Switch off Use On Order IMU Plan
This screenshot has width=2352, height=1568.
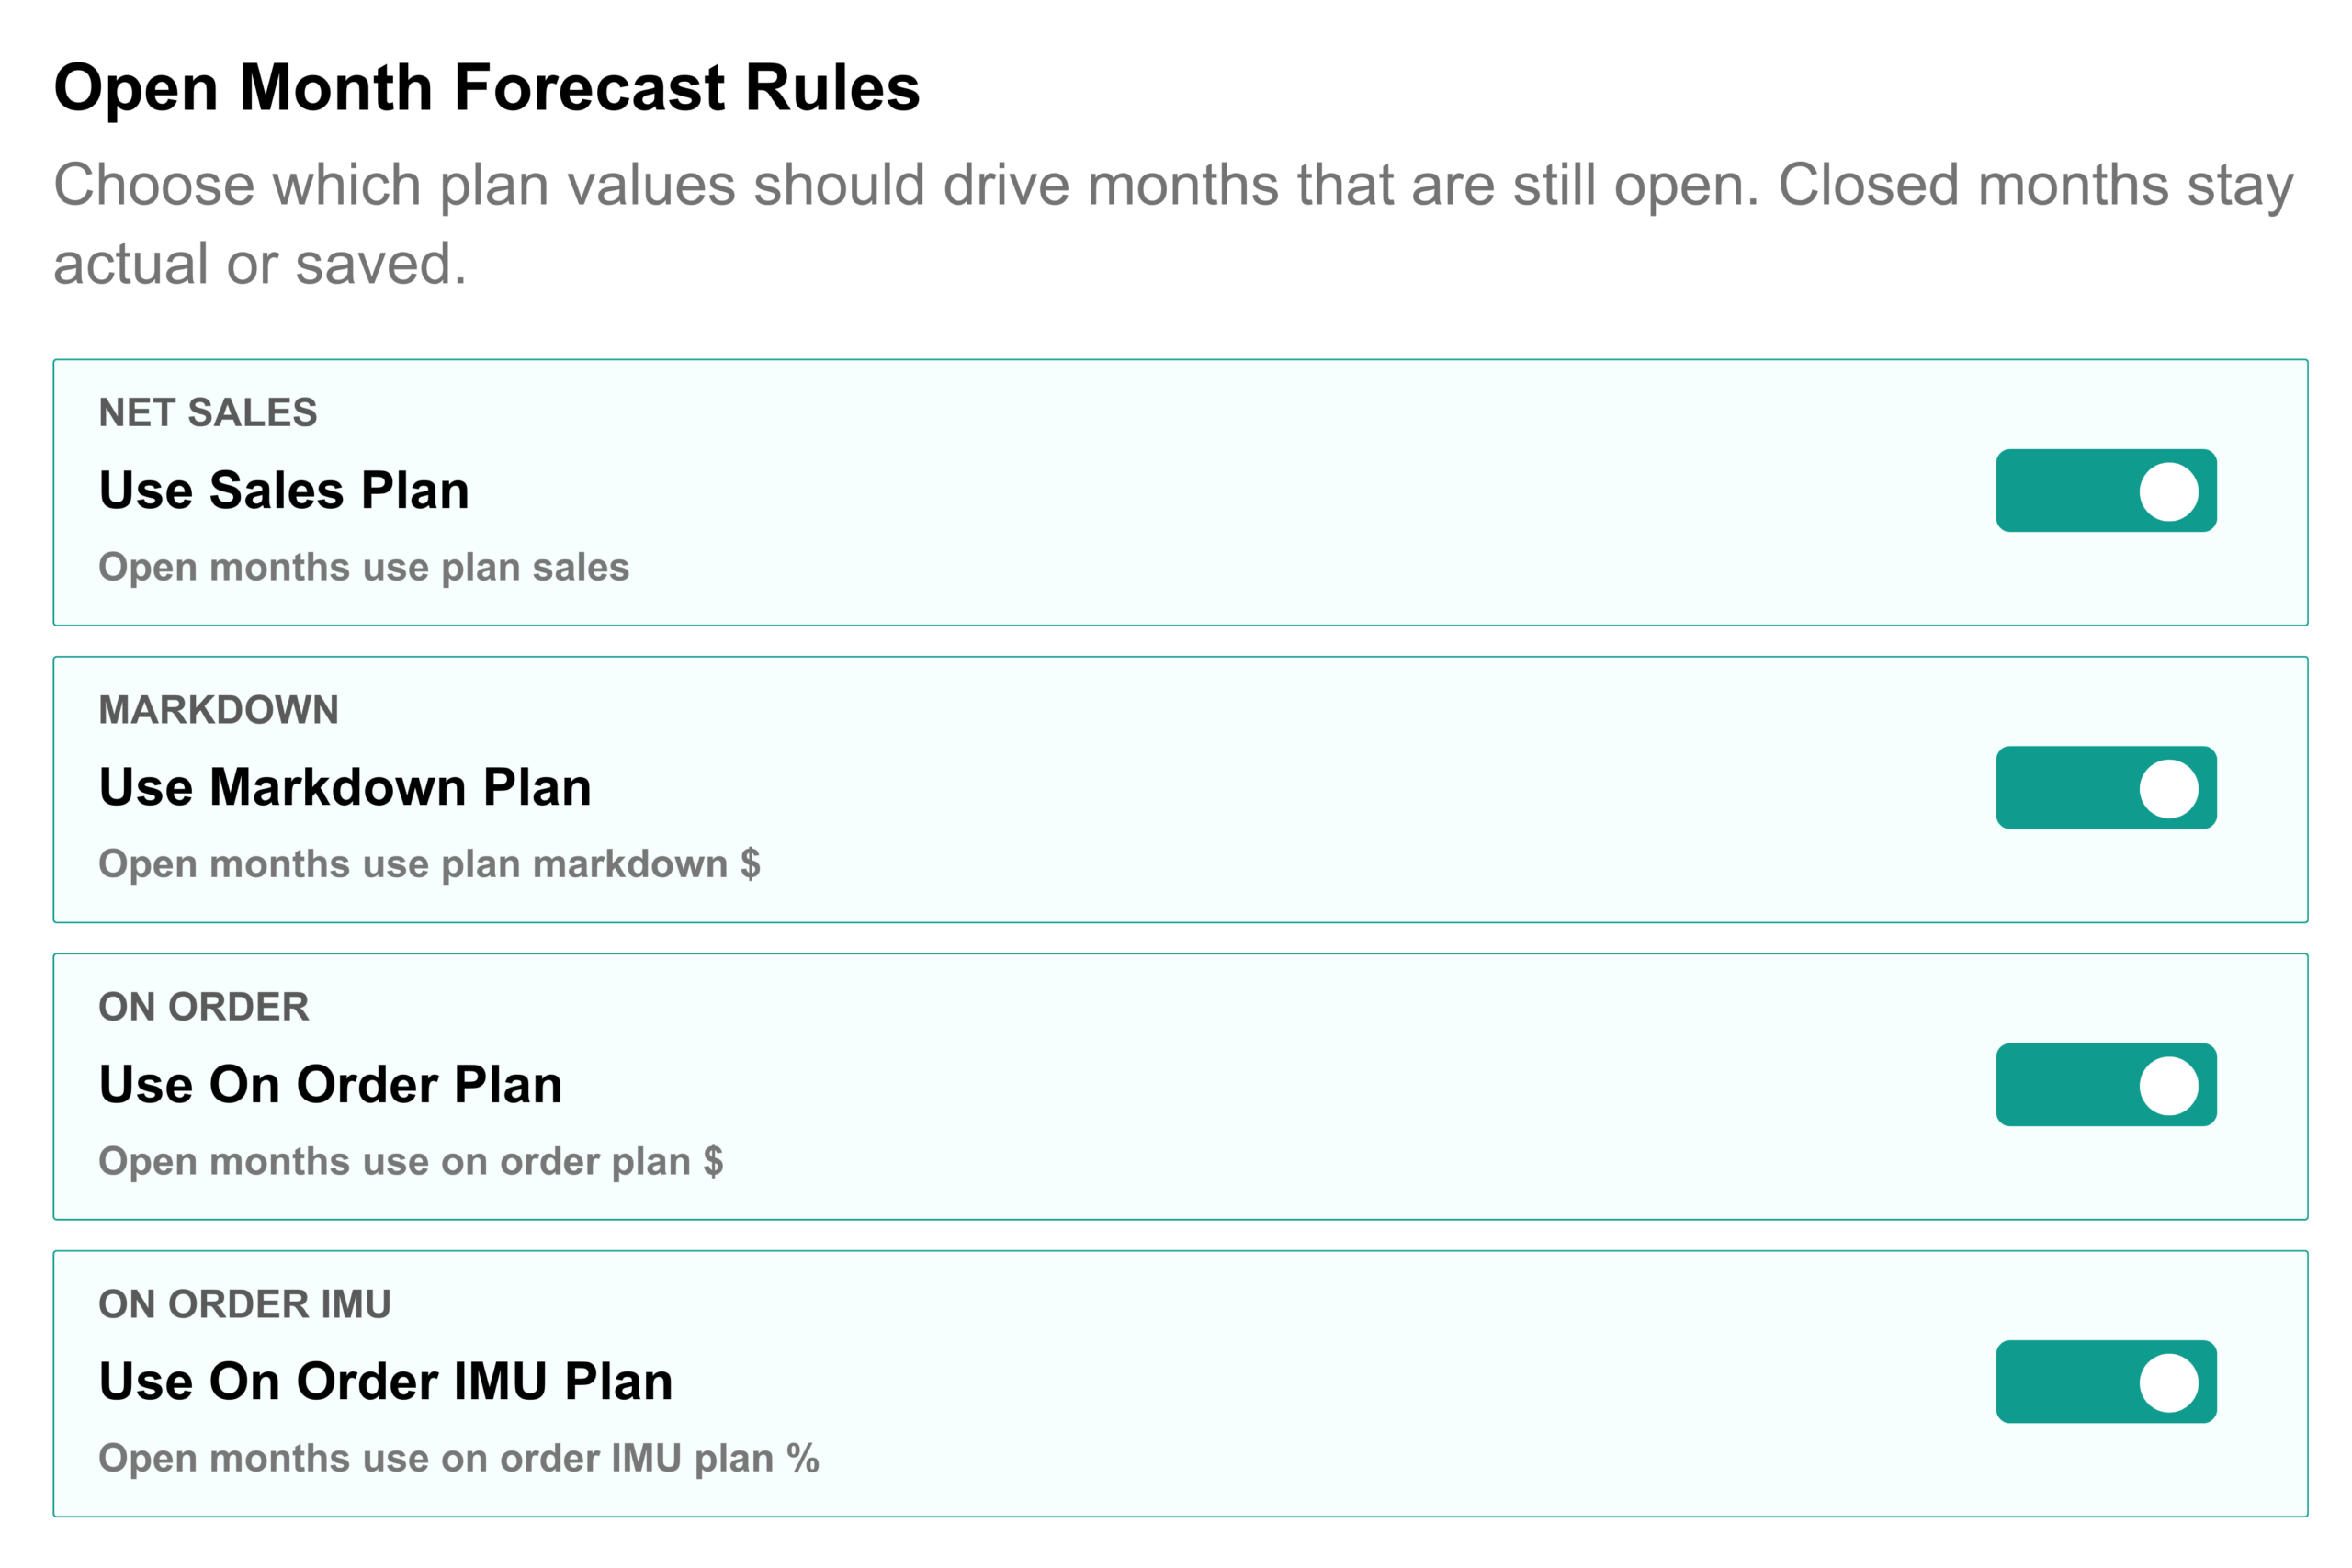point(2106,1382)
